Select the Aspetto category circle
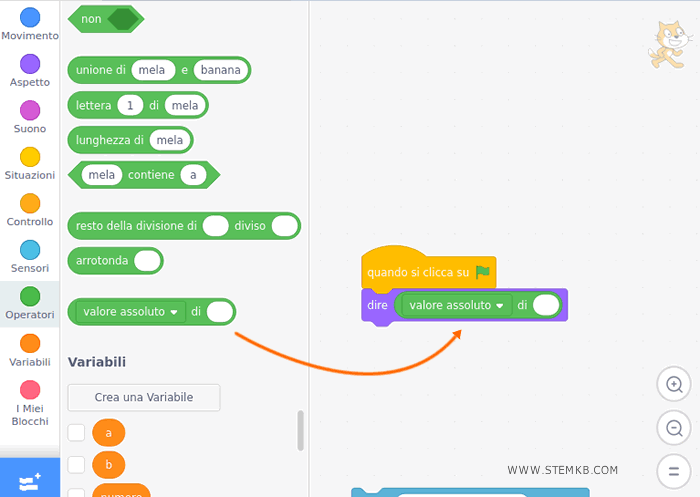Viewport: 700px width, 497px height. tap(30, 64)
